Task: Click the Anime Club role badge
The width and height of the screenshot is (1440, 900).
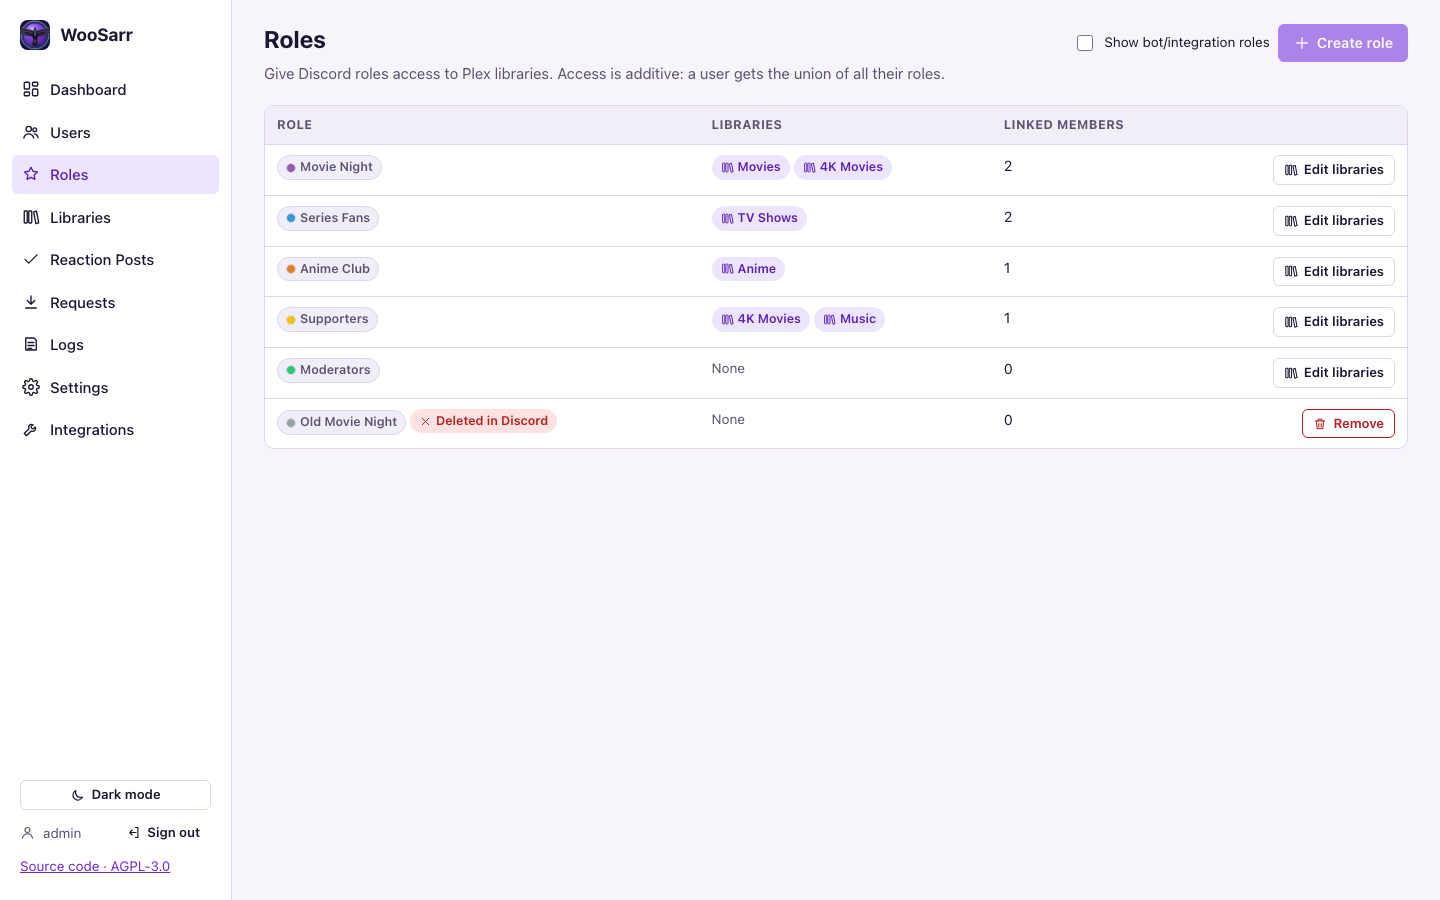Action: (x=328, y=269)
